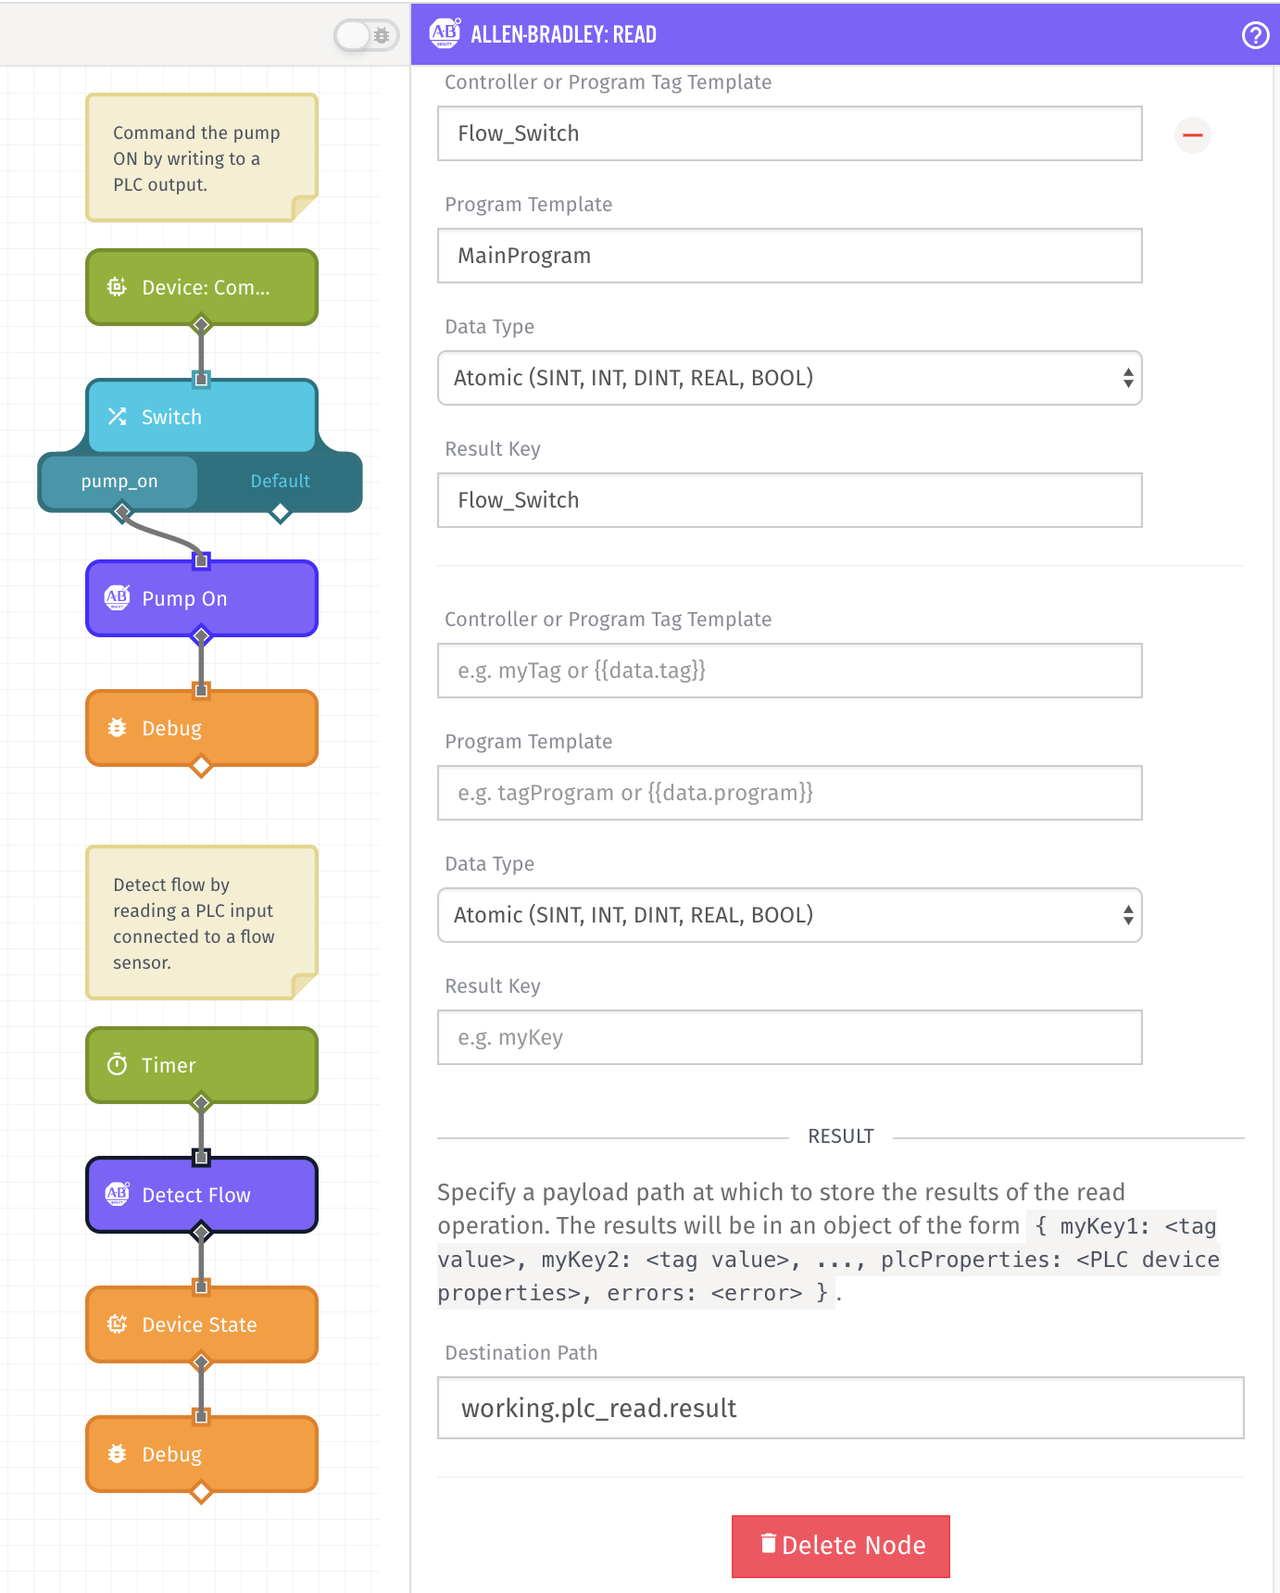This screenshot has height=1593, width=1280.
Task: Open the help question mark icon
Action: [1255, 35]
